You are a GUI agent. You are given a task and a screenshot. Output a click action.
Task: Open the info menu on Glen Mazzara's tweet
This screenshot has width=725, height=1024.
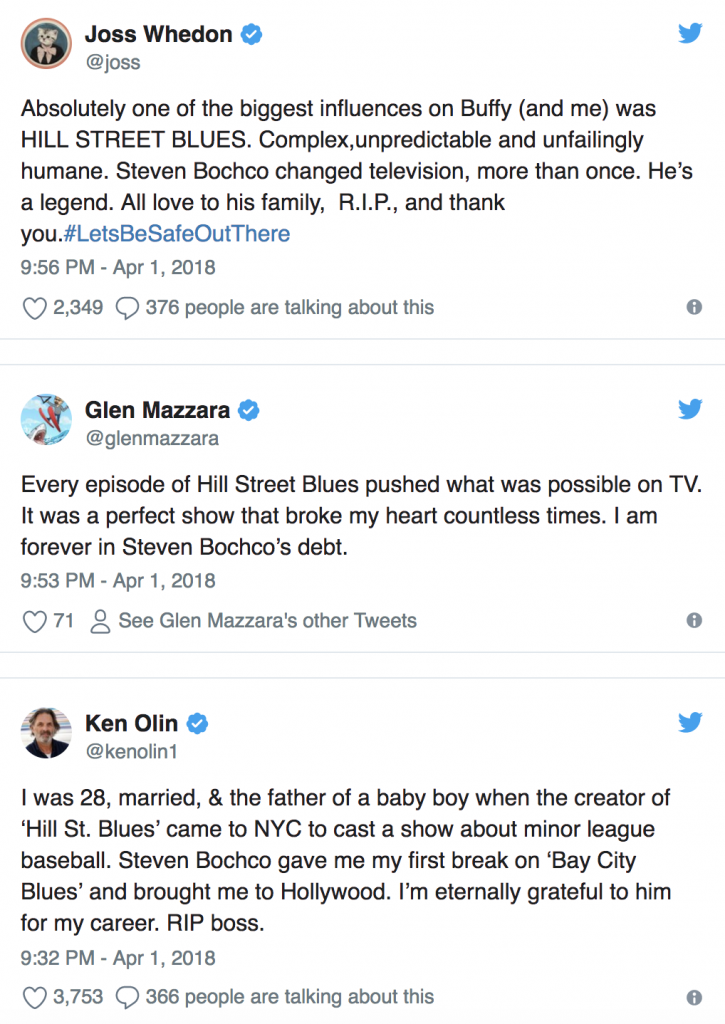click(x=694, y=620)
